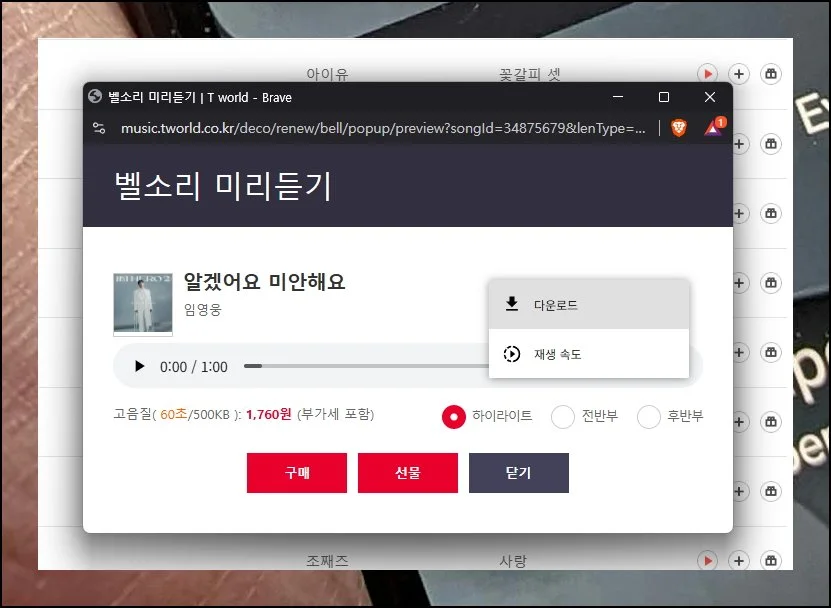The image size is (831, 608).
Task: Click the plus icon in the 조째즈 row
Action: click(739, 562)
